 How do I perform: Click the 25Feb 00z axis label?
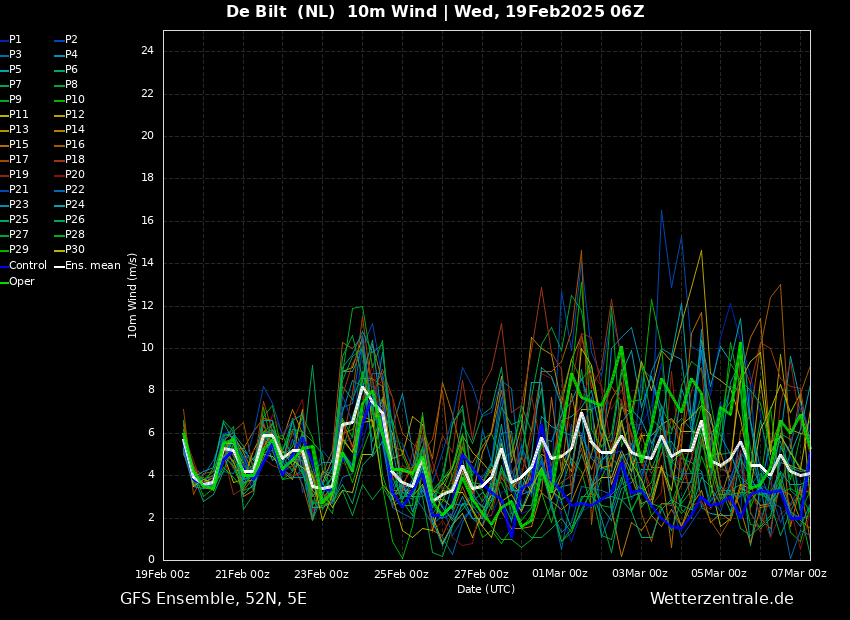(401, 574)
